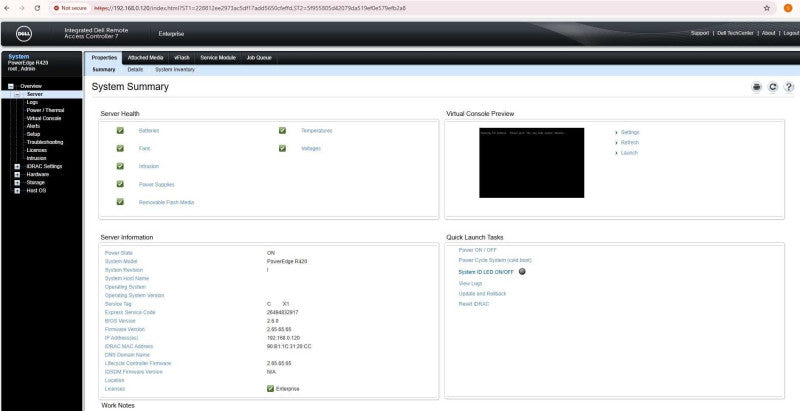The width and height of the screenshot is (800, 411).
Task: Open Batteries health link
Action: (x=149, y=131)
